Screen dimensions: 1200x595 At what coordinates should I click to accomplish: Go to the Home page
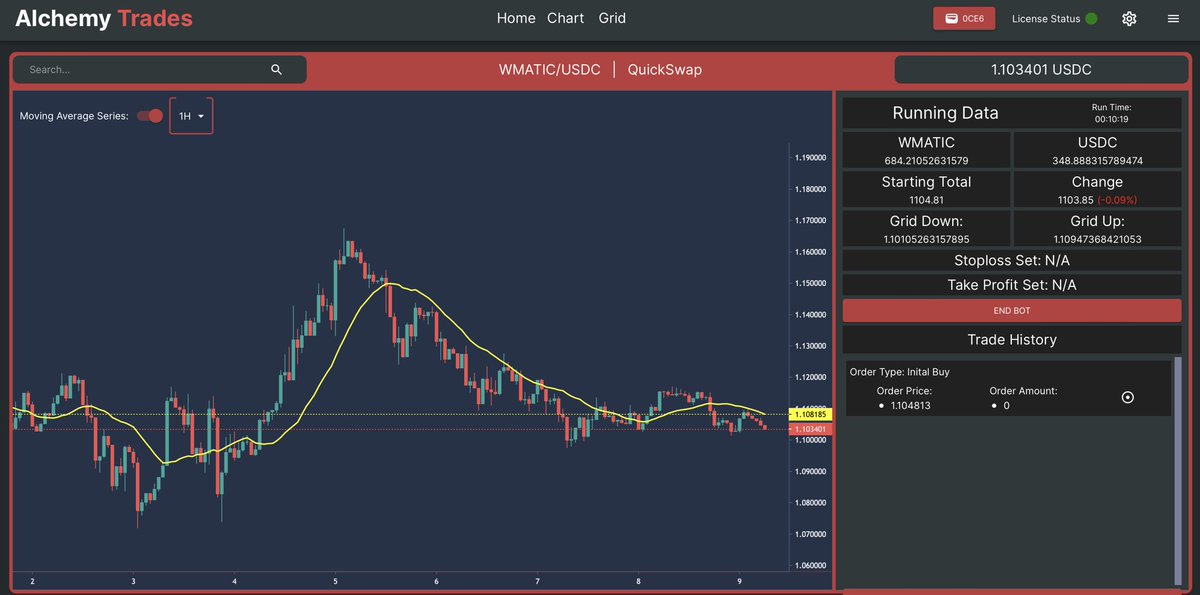[x=516, y=18]
